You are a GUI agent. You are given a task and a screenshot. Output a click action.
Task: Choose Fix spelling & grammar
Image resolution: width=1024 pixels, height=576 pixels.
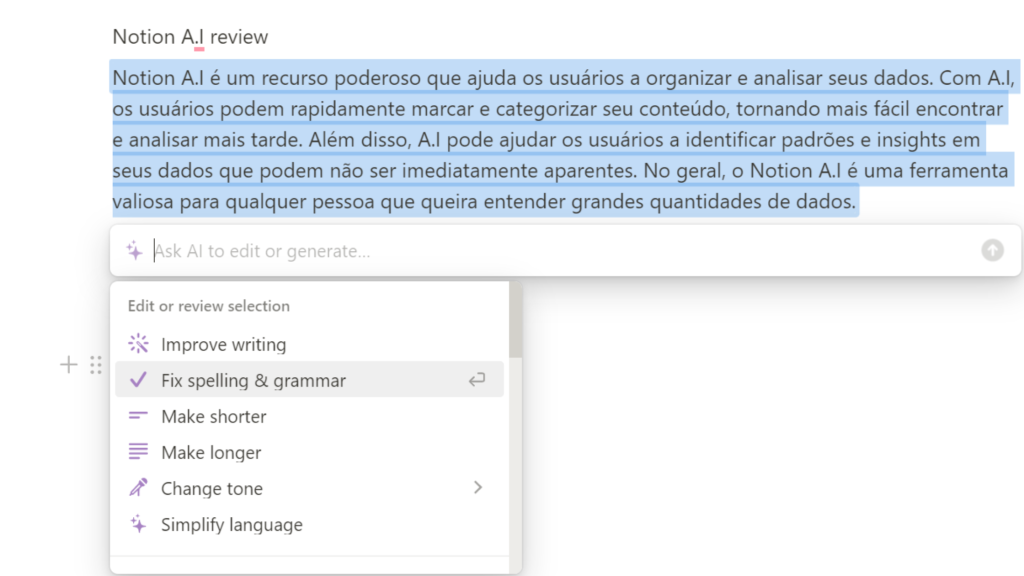click(x=252, y=380)
